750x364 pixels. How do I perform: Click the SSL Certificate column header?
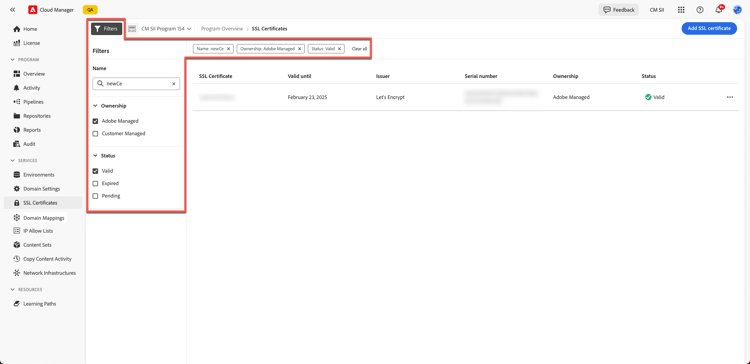click(216, 77)
